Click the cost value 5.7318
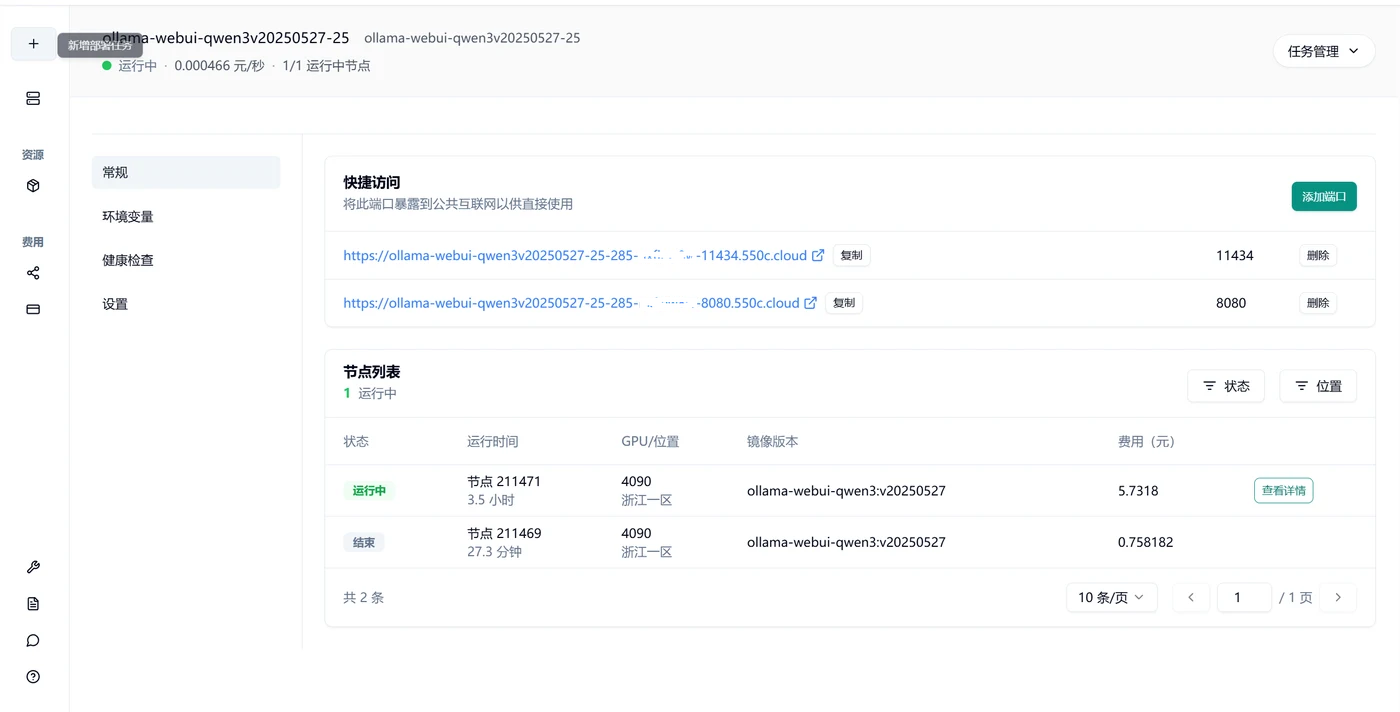This screenshot has height=712, width=1400. pyautogui.click(x=1138, y=491)
